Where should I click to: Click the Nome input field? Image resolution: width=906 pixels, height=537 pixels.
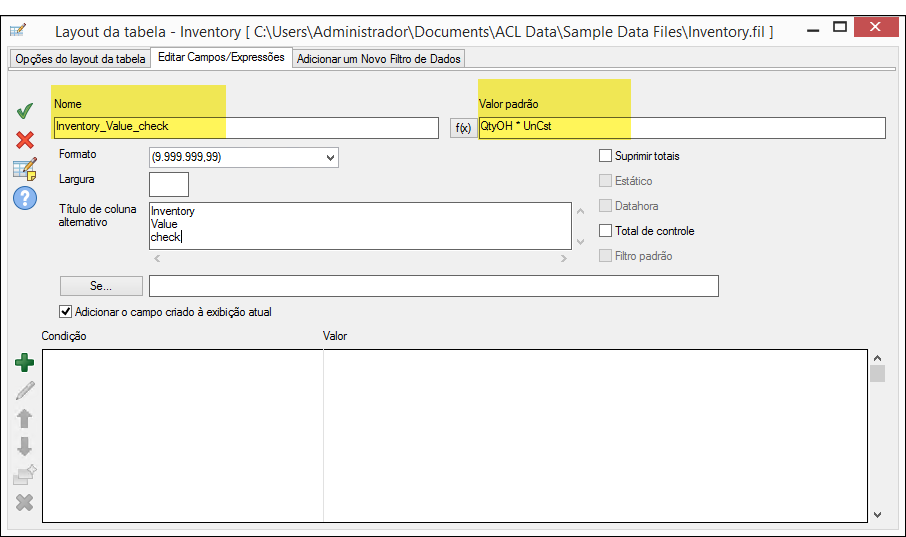point(245,128)
